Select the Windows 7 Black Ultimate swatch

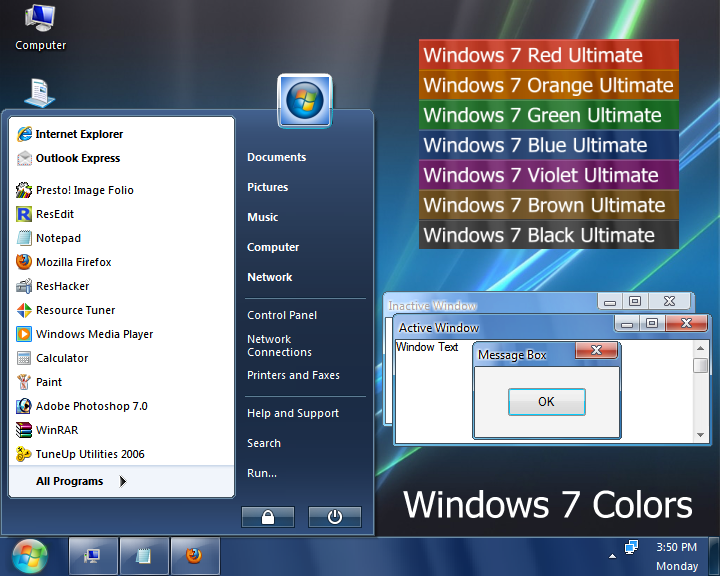tap(549, 235)
